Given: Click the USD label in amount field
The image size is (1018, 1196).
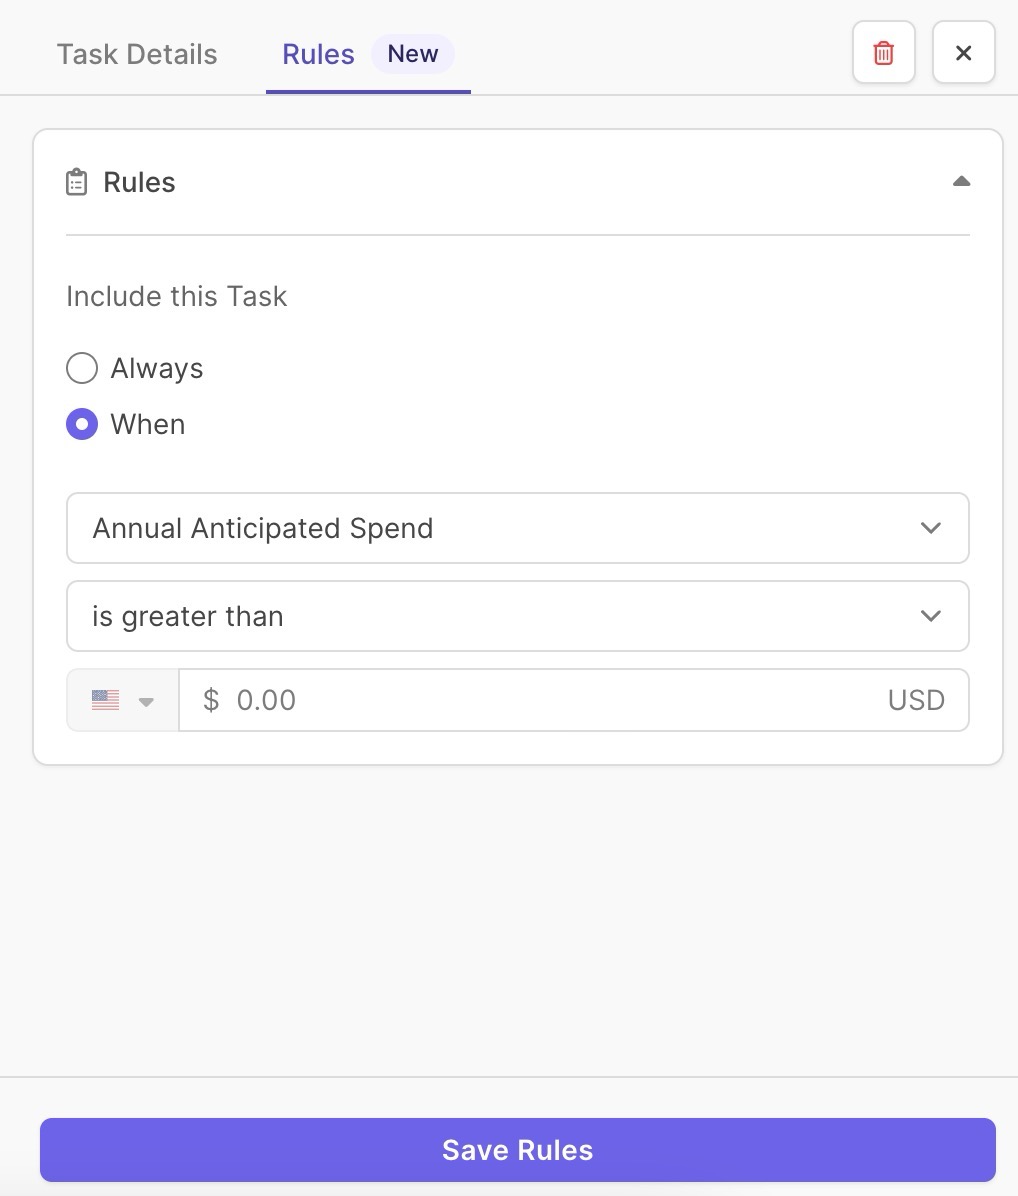Looking at the screenshot, I should (x=916, y=699).
